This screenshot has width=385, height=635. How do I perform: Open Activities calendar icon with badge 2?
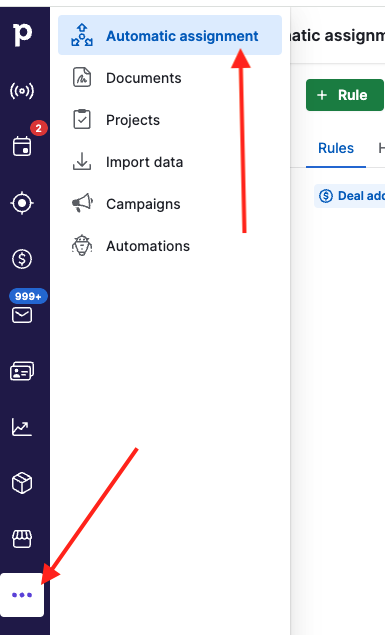click(x=22, y=146)
